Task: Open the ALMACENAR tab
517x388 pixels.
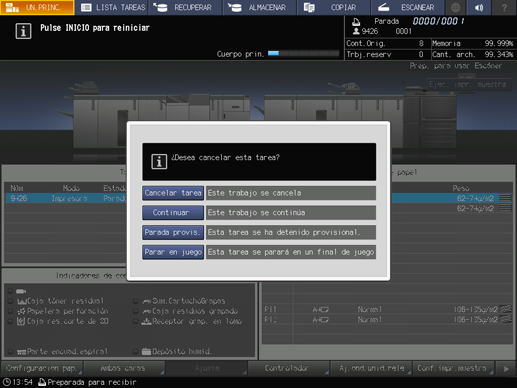Action: [259, 7]
